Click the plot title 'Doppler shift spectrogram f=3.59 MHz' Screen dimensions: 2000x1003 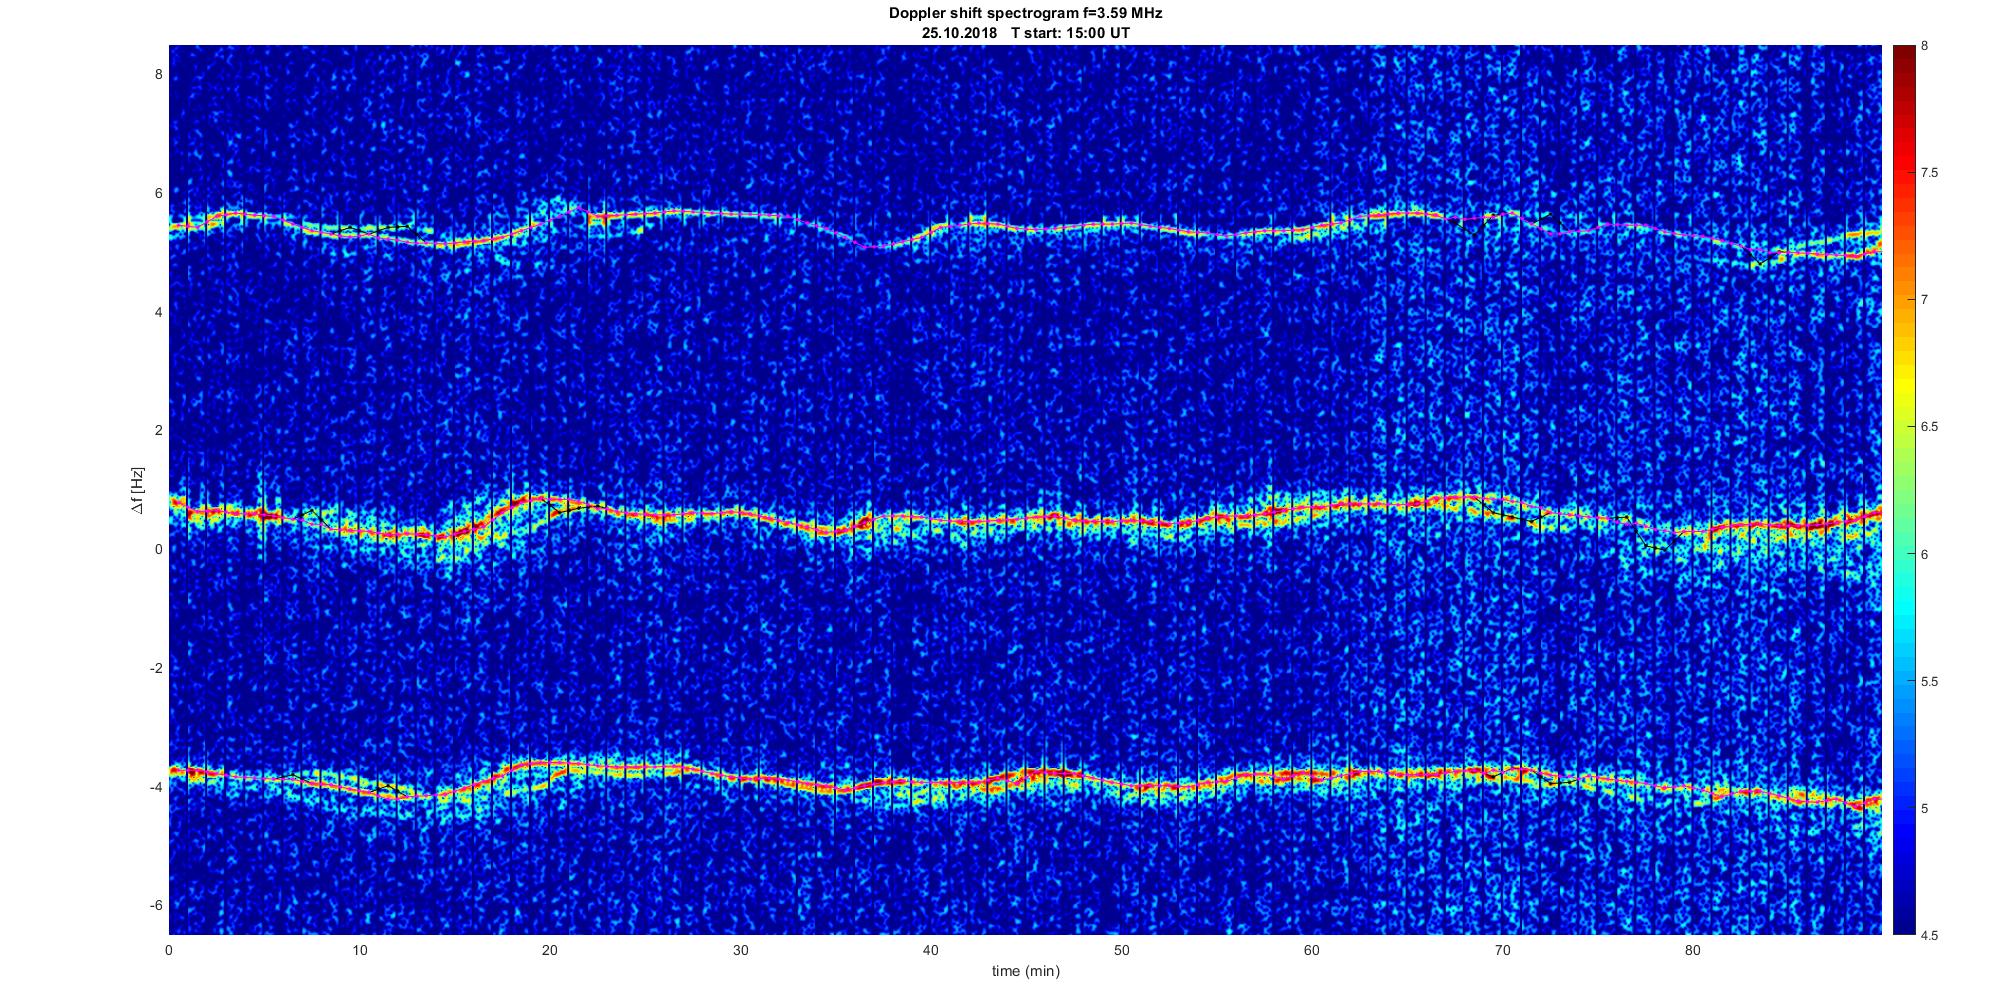click(x=1025, y=13)
